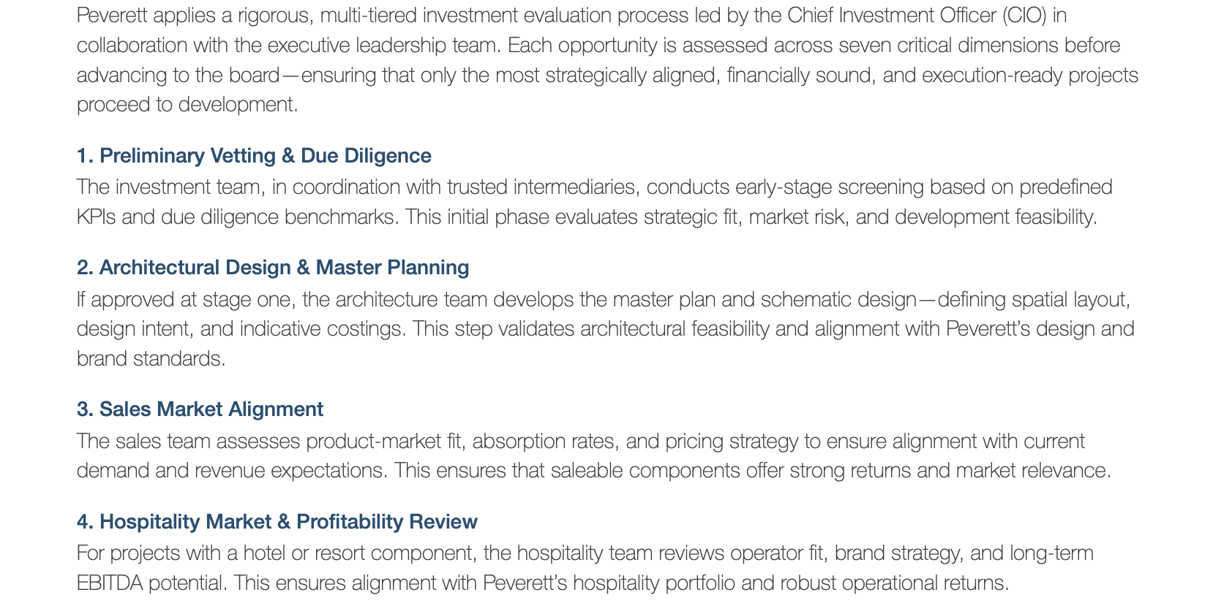The height and width of the screenshot is (600, 1224).
Task: Click the words 'development feasibility.'
Action: 995,217
